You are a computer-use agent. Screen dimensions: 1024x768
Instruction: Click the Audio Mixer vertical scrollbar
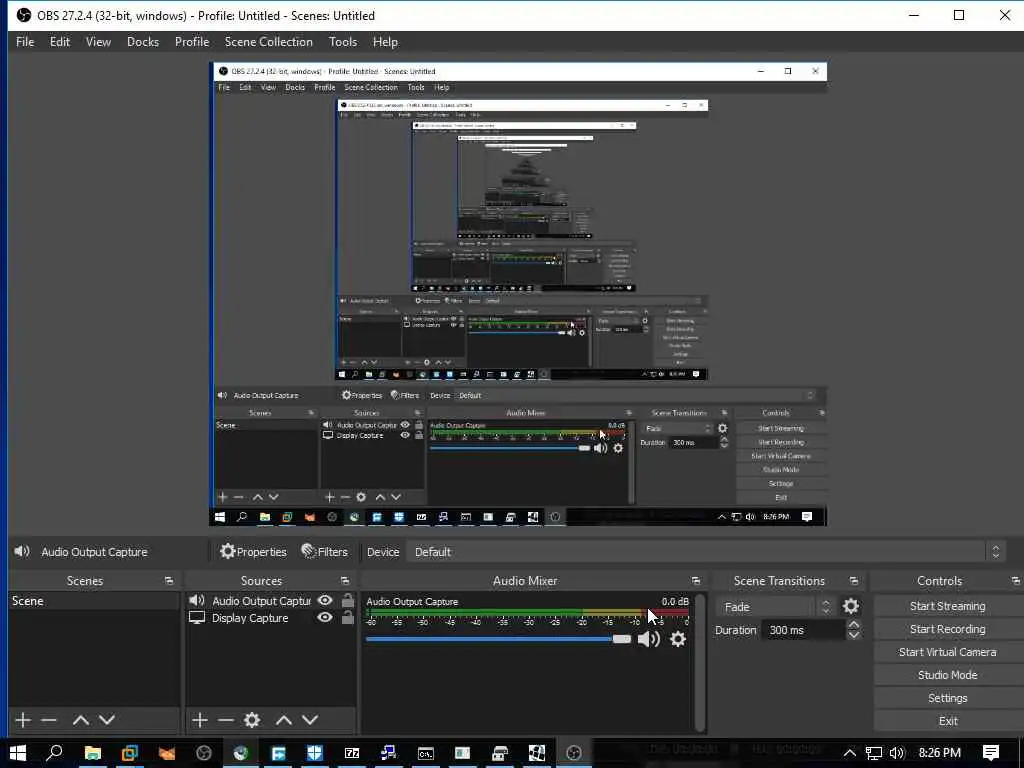pos(700,662)
